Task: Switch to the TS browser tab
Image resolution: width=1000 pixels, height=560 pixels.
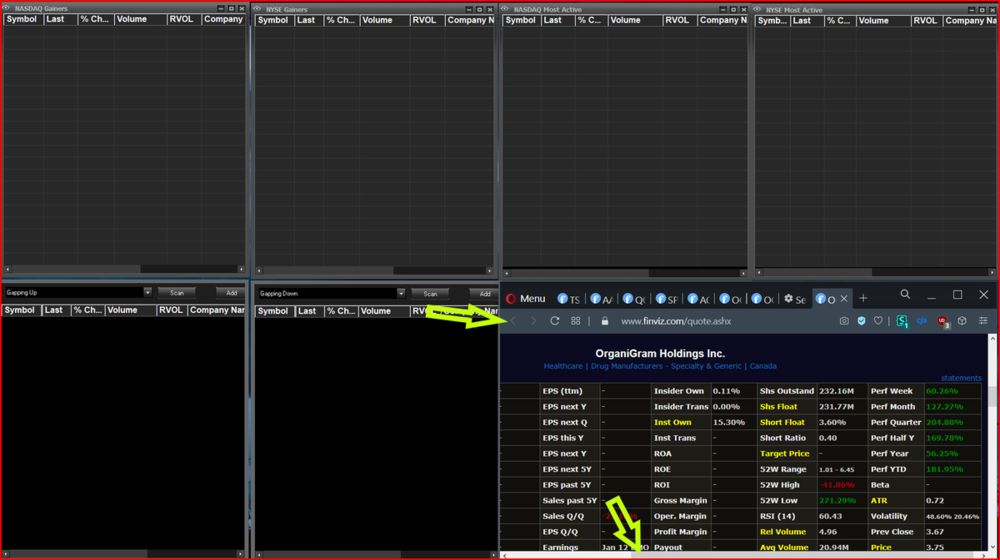Action: pos(568,298)
